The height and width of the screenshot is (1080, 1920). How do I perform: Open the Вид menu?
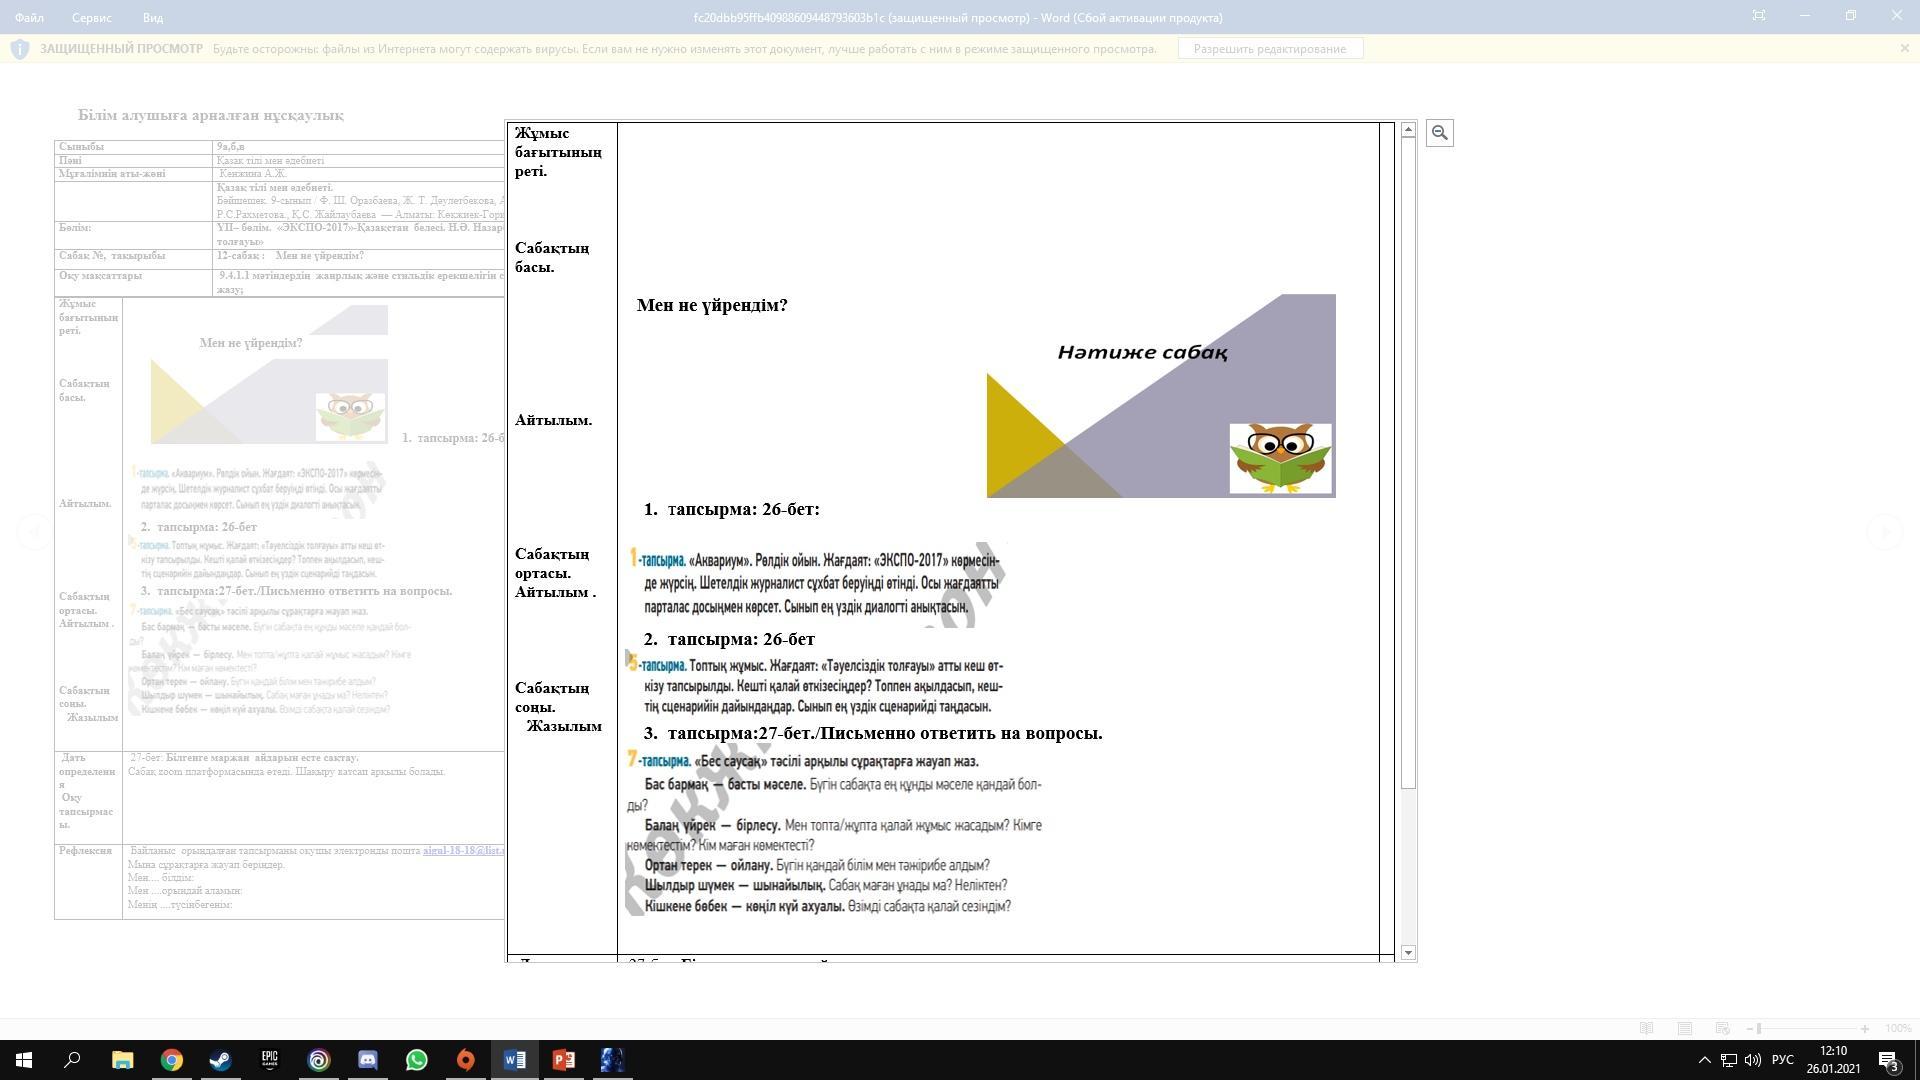(x=153, y=17)
